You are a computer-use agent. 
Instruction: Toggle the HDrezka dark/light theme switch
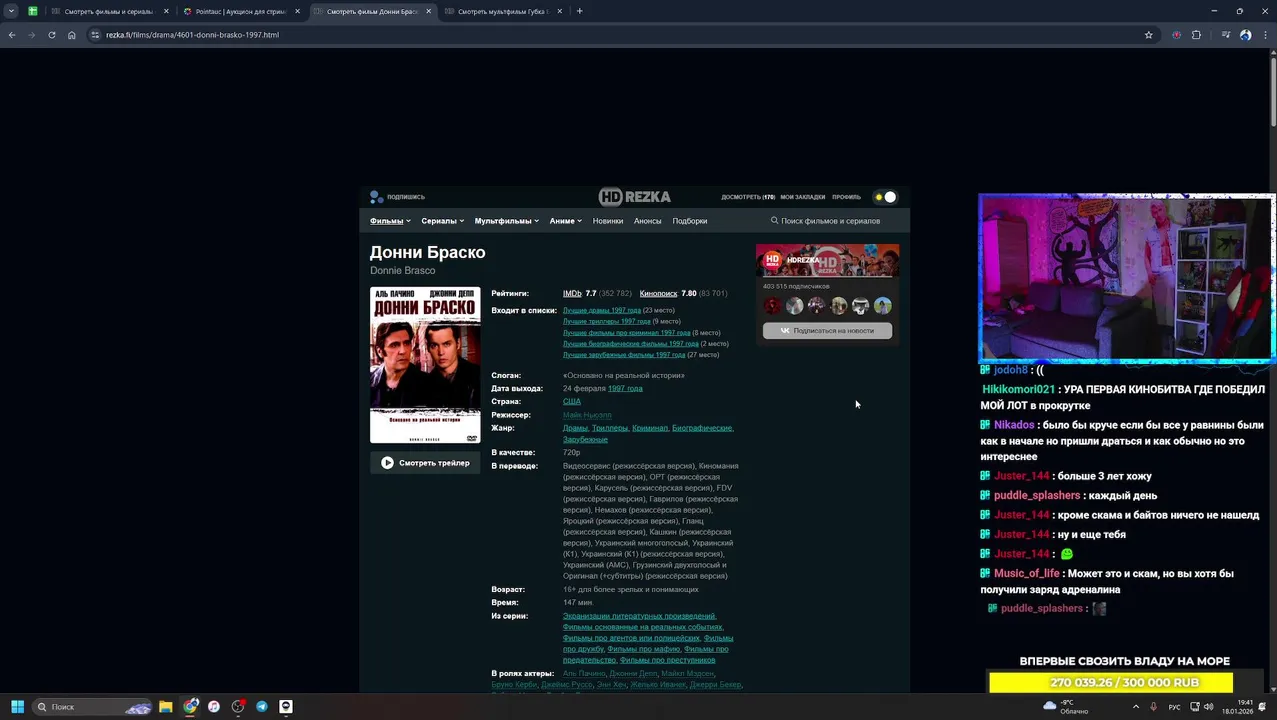click(885, 197)
